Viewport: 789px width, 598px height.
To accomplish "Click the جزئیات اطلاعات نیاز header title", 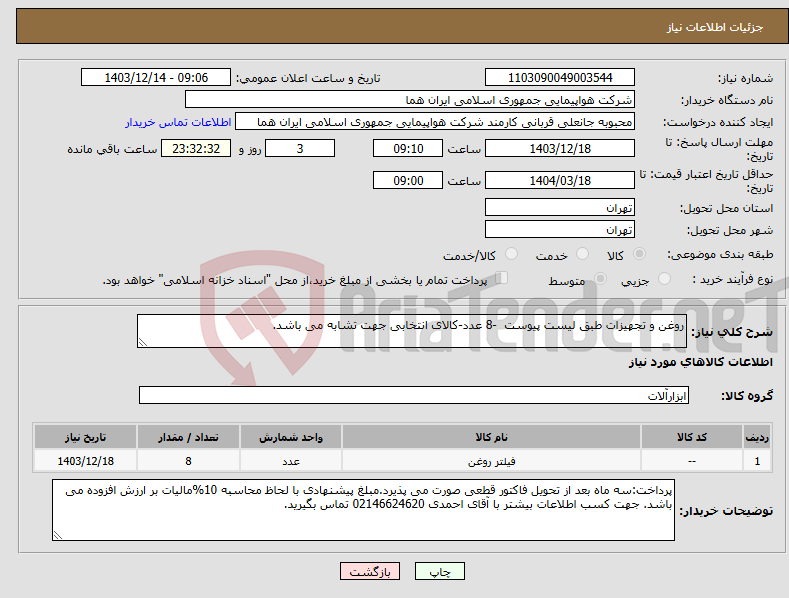I will coord(715,27).
